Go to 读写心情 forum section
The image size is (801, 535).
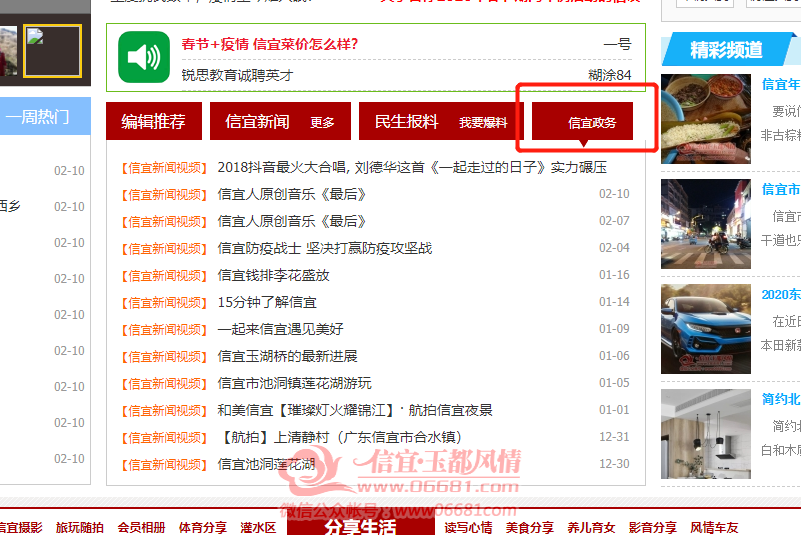468,527
